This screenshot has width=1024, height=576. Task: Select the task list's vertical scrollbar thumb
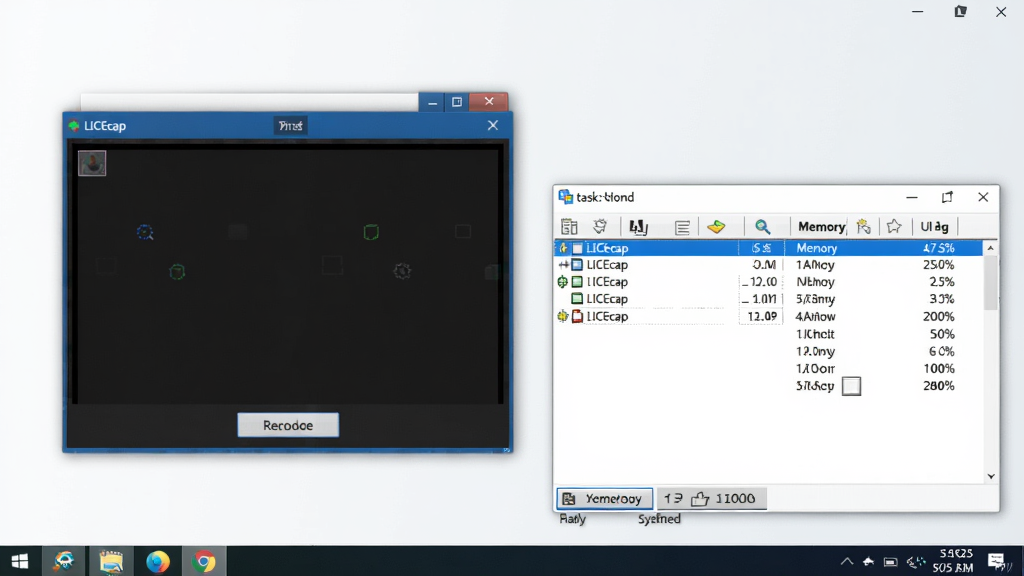[x=991, y=282]
